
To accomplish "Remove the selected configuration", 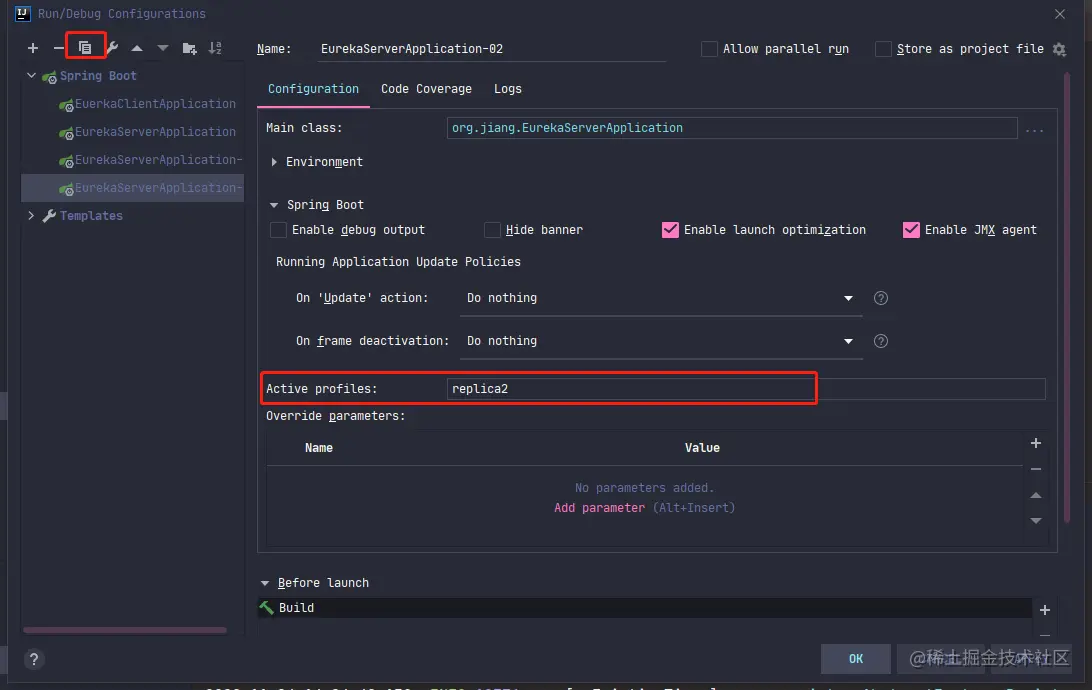I will point(58,48).
